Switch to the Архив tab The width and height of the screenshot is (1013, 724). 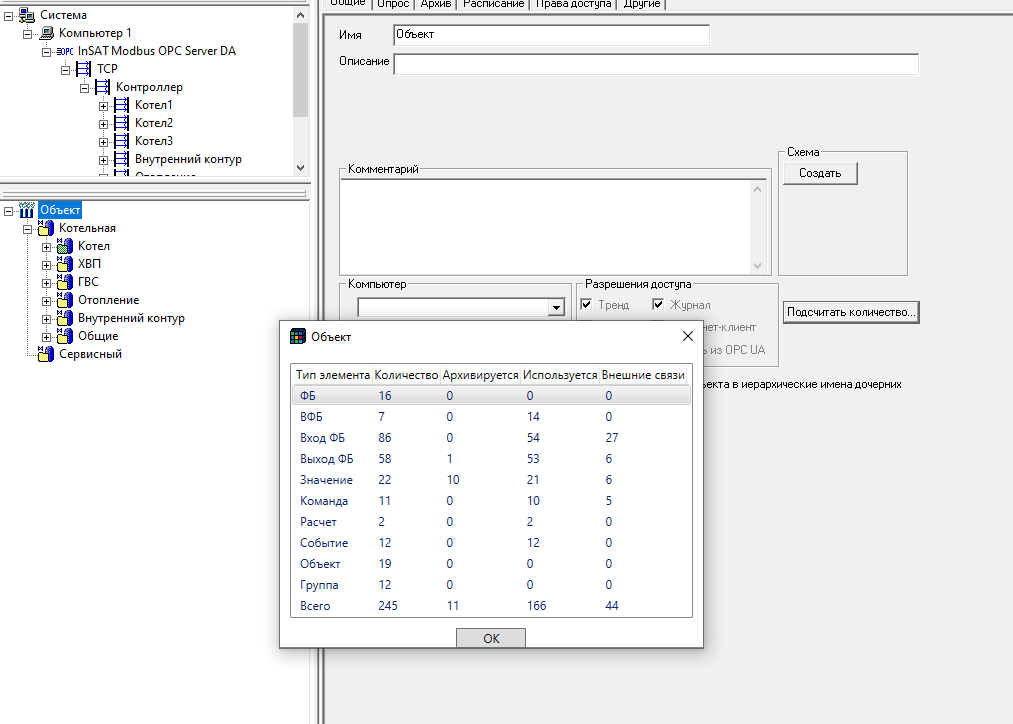[435, 4]
